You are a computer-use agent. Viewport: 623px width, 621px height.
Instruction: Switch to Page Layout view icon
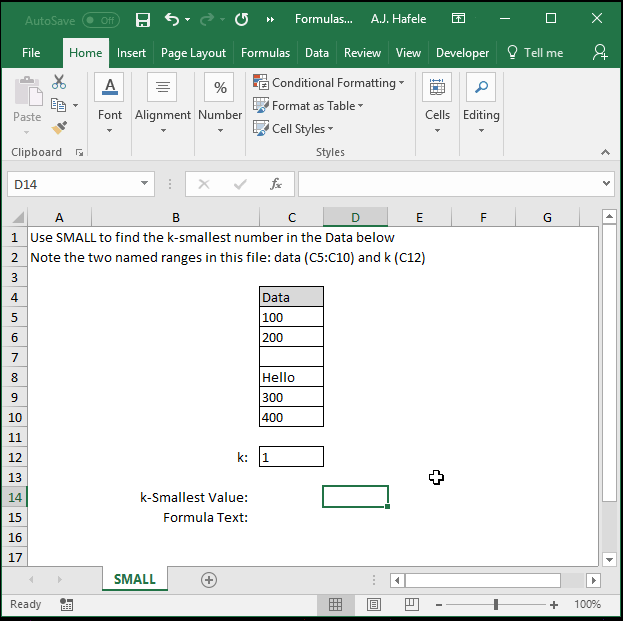(x=373, y=605)
